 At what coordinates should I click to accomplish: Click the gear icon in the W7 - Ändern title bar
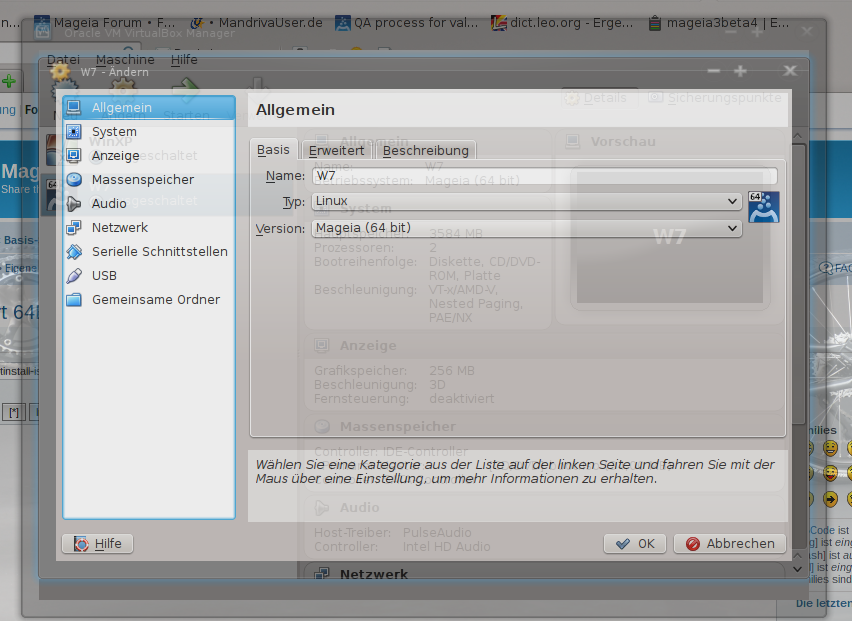[60, 71]
